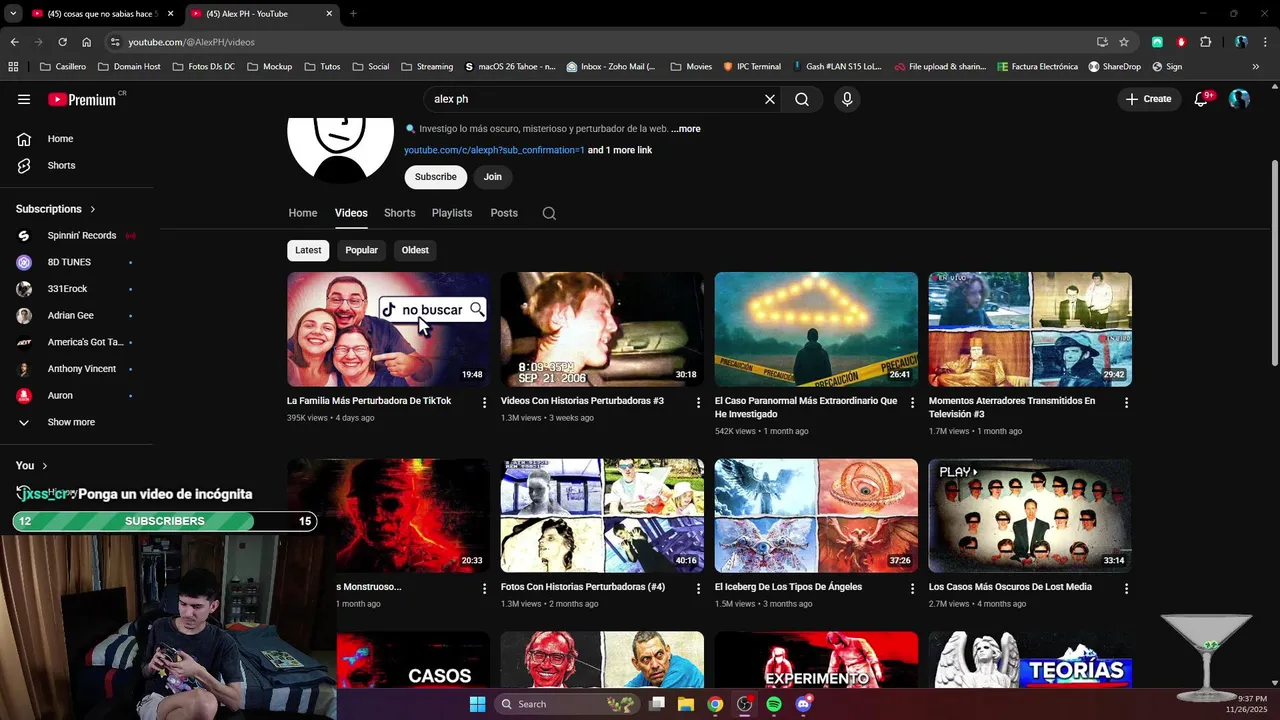The height and width of the screenshot is (720, 1280).
Task: Show hidden bookmarks with double chevron
Action: 1256,67
